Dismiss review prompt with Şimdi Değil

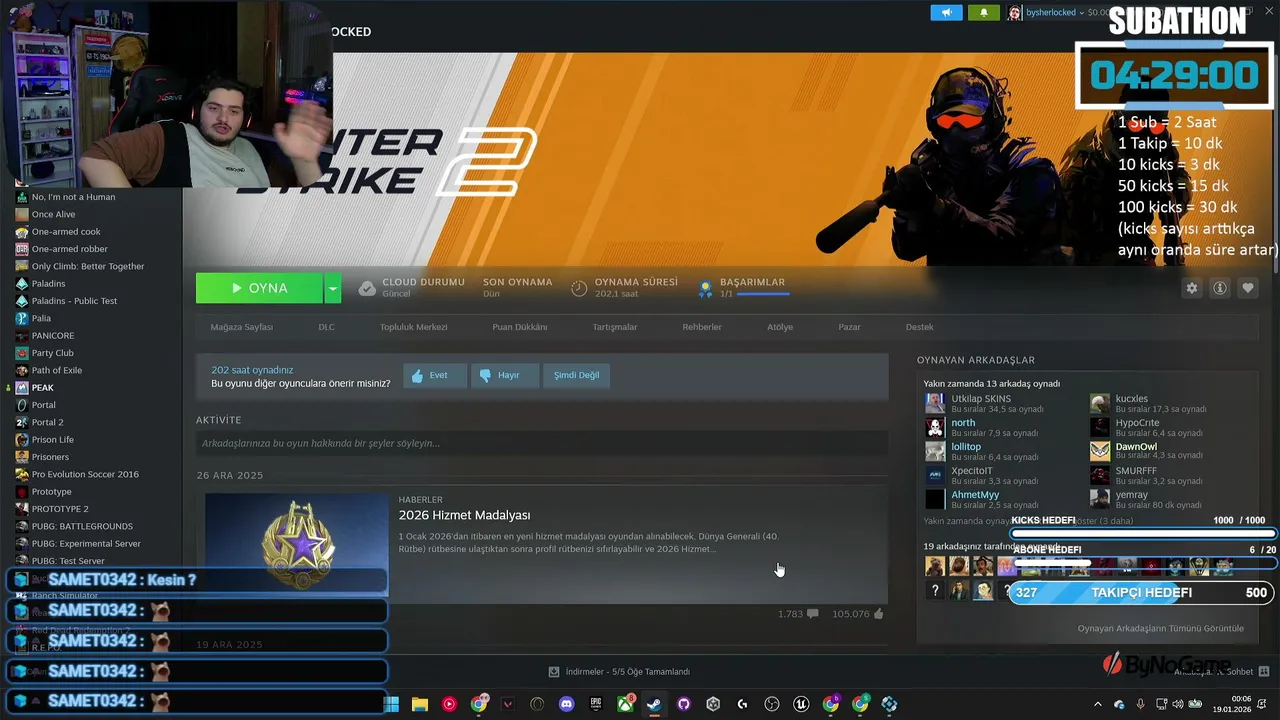click(577, 375)
